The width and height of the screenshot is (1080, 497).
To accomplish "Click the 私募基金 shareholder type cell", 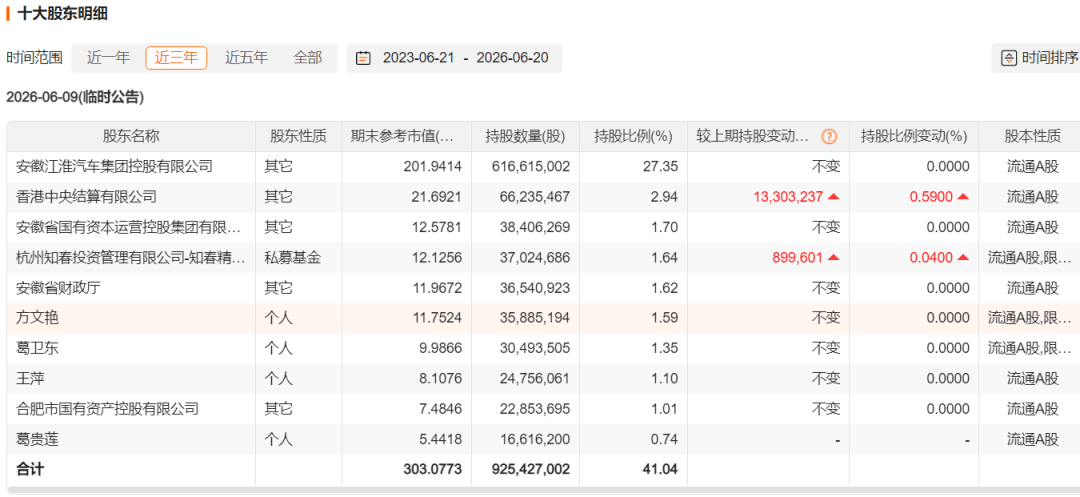I will coord(292,257).
